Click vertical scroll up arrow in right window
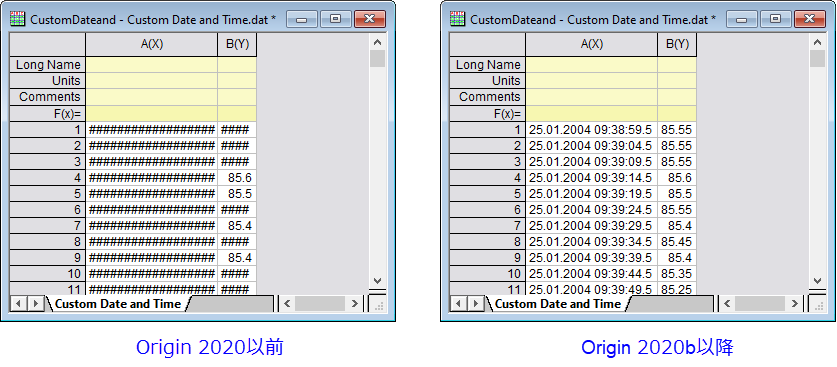 tap(817, 42)
